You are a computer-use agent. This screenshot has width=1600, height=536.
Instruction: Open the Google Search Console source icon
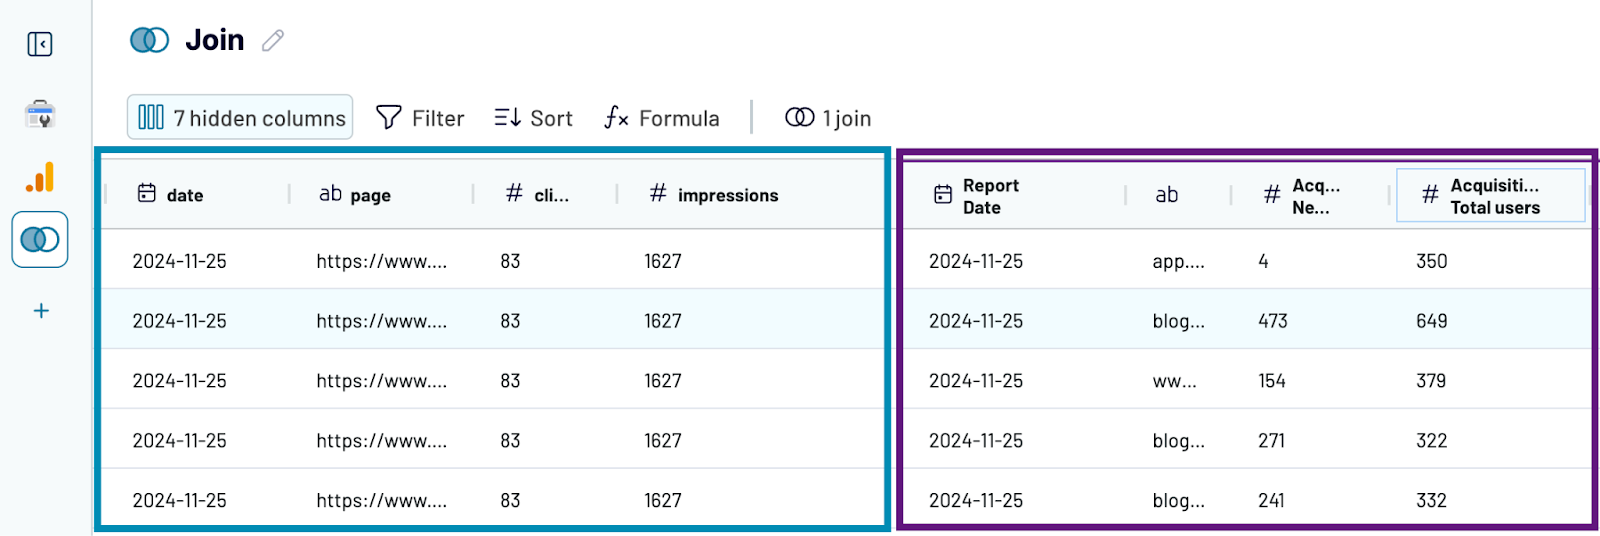coord(40,114)
